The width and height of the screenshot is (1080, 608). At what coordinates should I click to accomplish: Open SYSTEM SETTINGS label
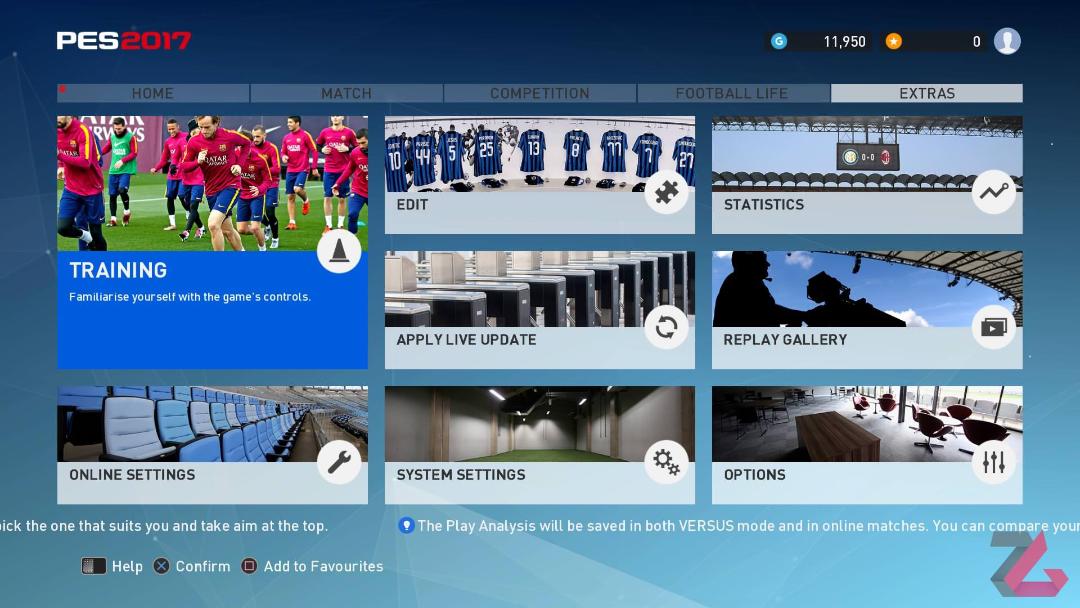point(461,474)
